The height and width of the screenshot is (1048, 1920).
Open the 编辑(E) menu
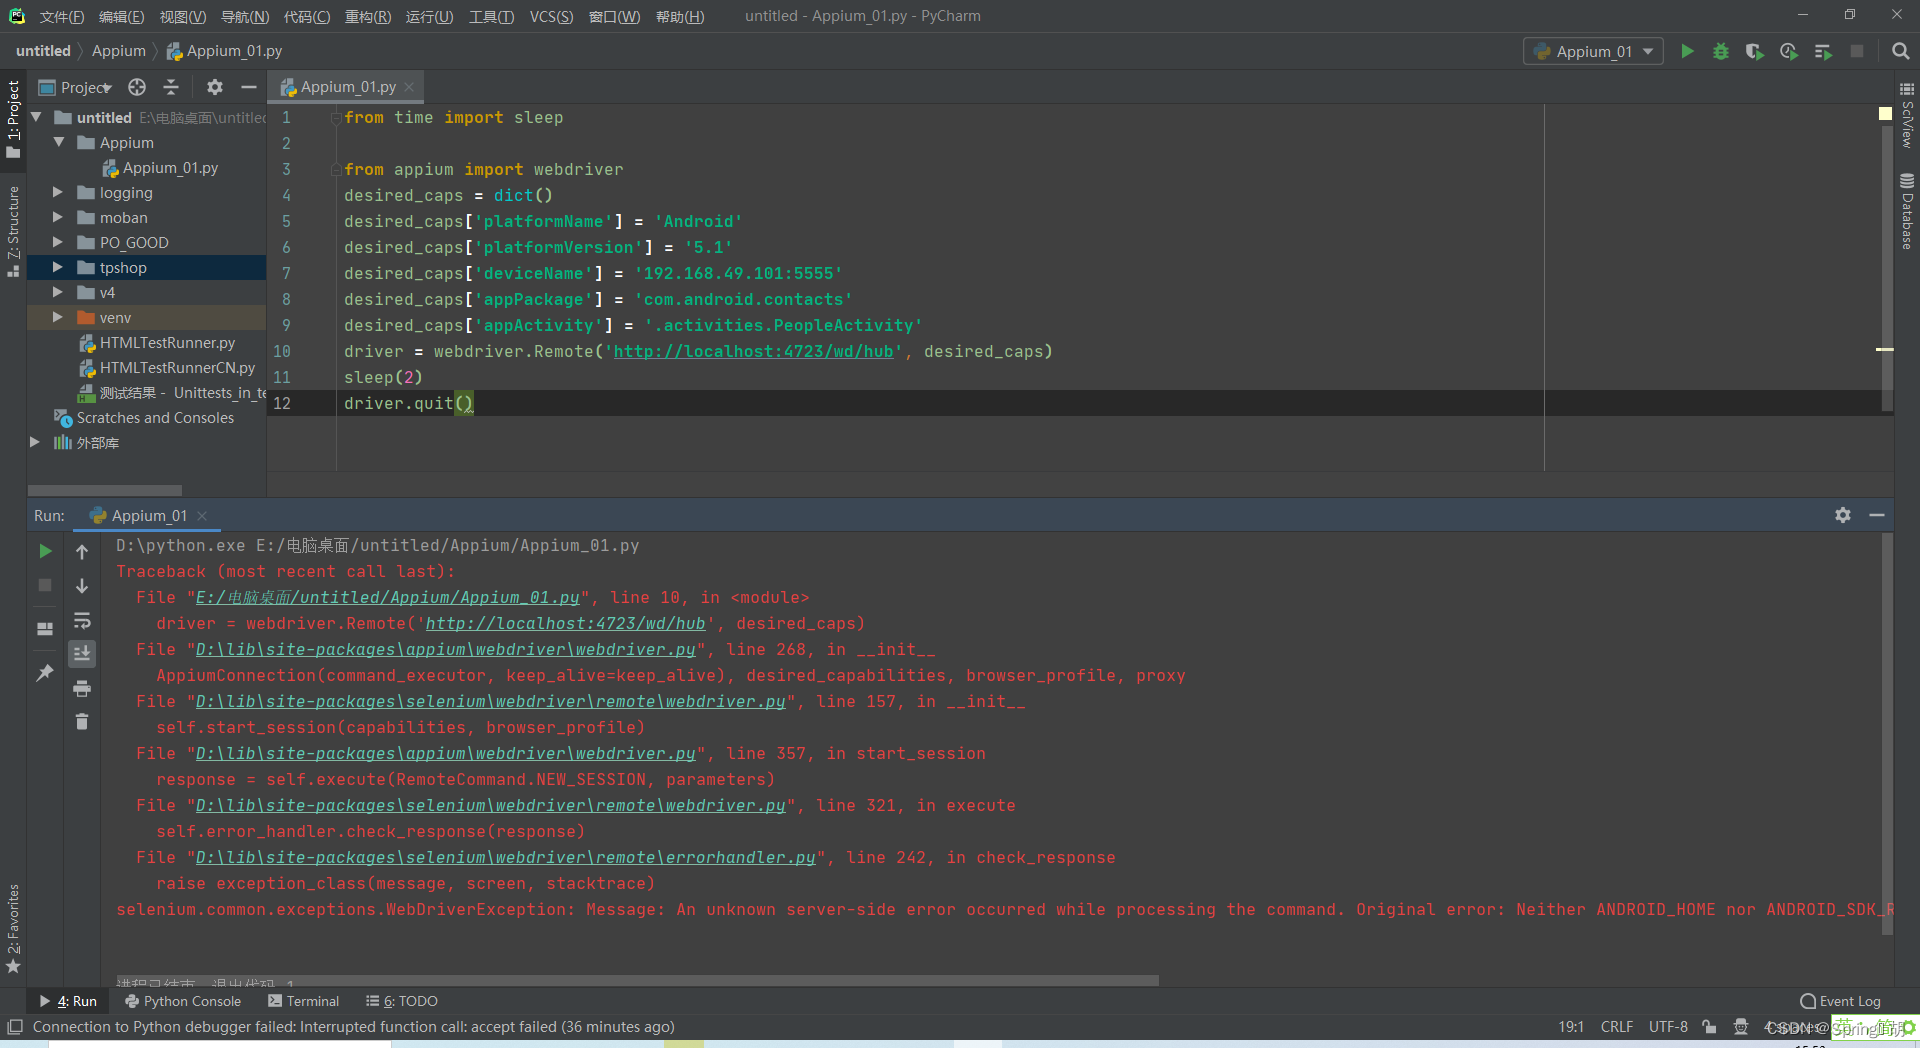tap(121, 16)
